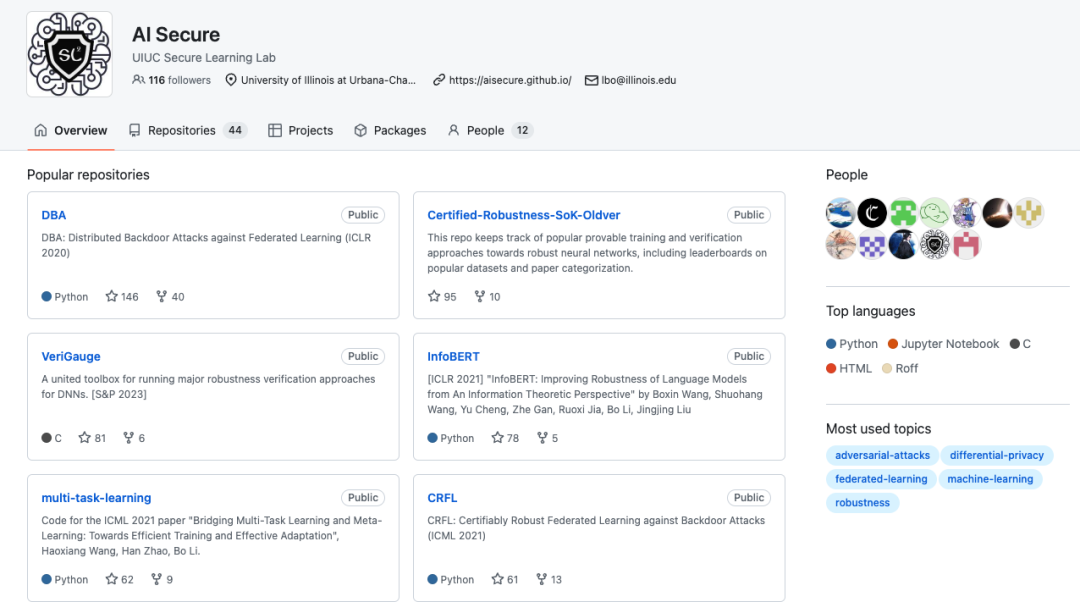Open the InfoBERT repository

pyautogui.click(x=453, y=356)
